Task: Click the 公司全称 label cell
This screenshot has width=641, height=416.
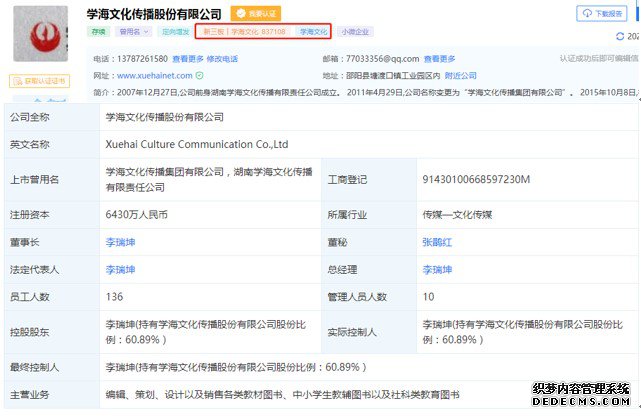Action: (52, 117)
